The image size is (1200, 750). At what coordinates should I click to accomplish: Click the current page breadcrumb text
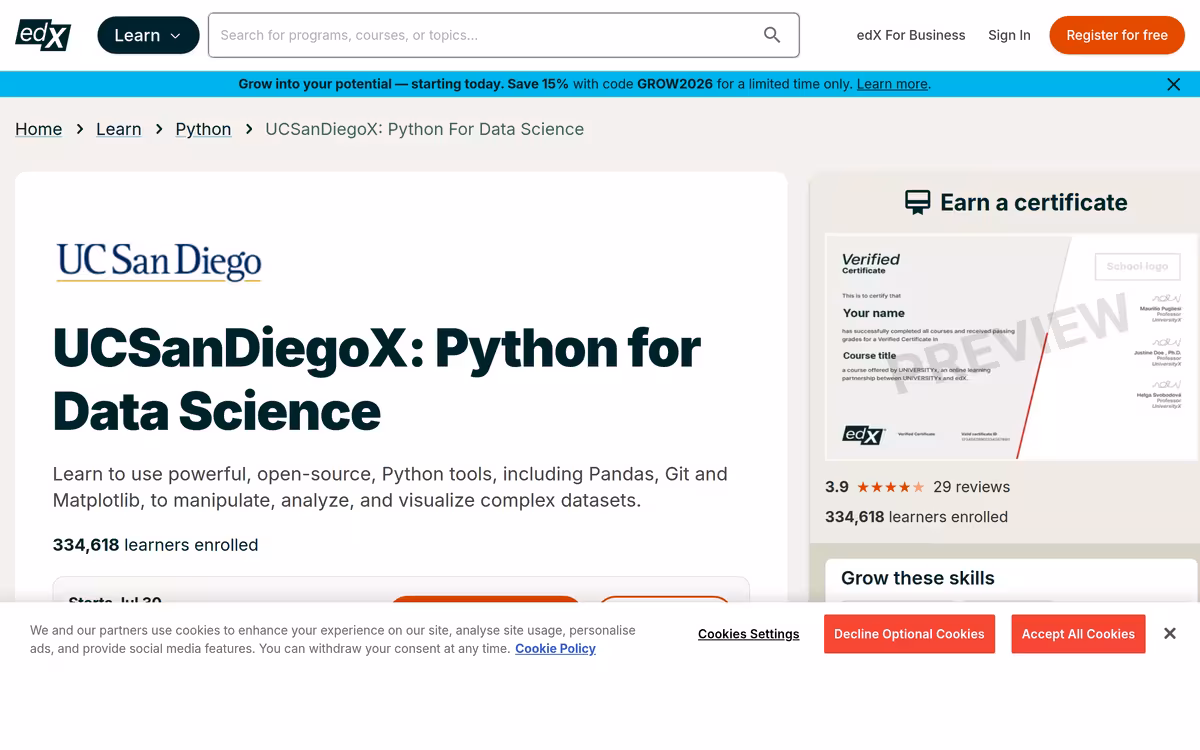(x=424, y=129)
